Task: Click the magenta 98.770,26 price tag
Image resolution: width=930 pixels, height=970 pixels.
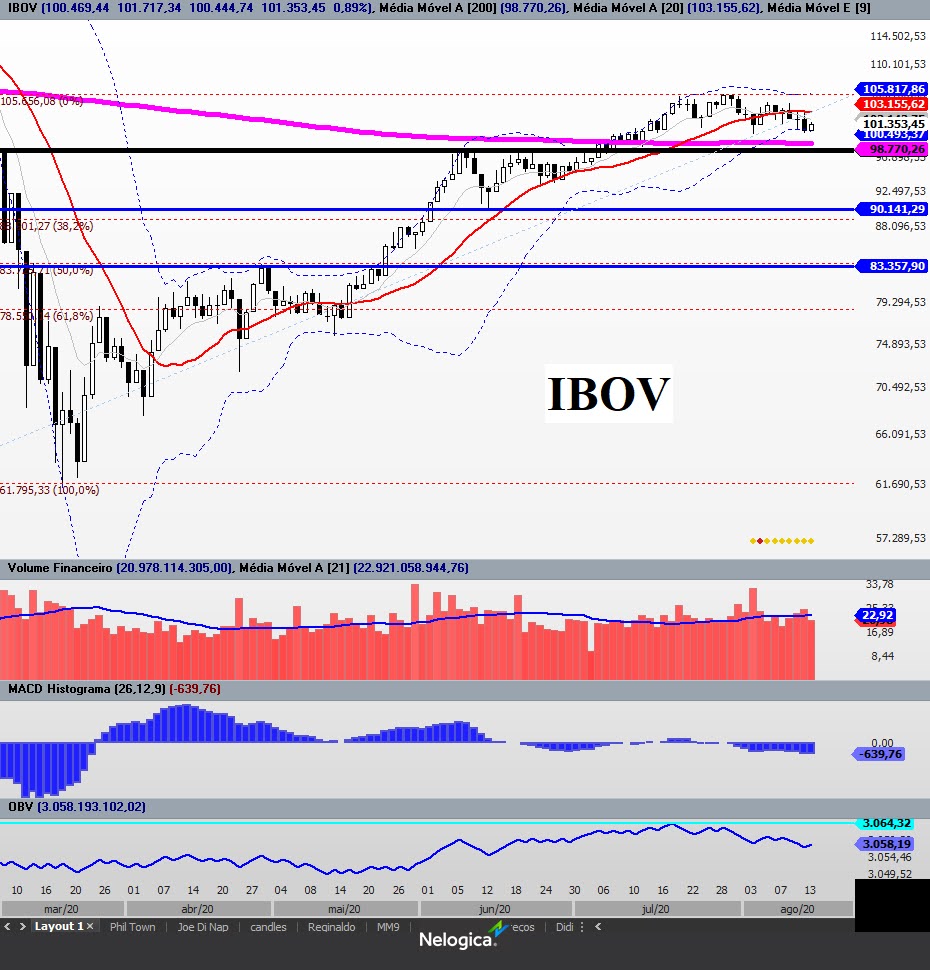Action: (x=891, y=149)
